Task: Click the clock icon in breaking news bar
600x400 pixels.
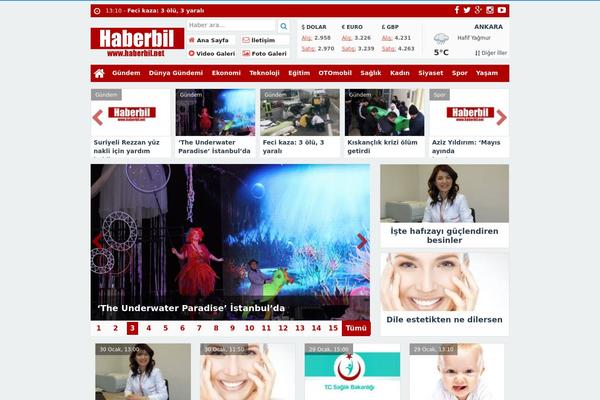Action: click(97, 11)
